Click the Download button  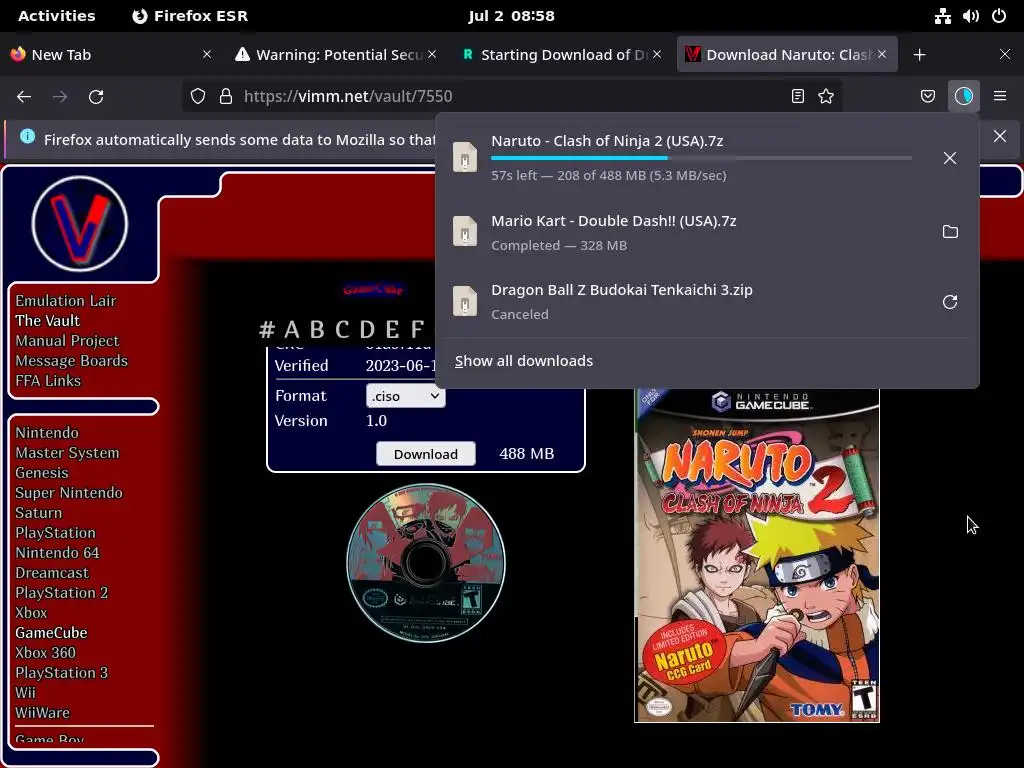point(426,454)
